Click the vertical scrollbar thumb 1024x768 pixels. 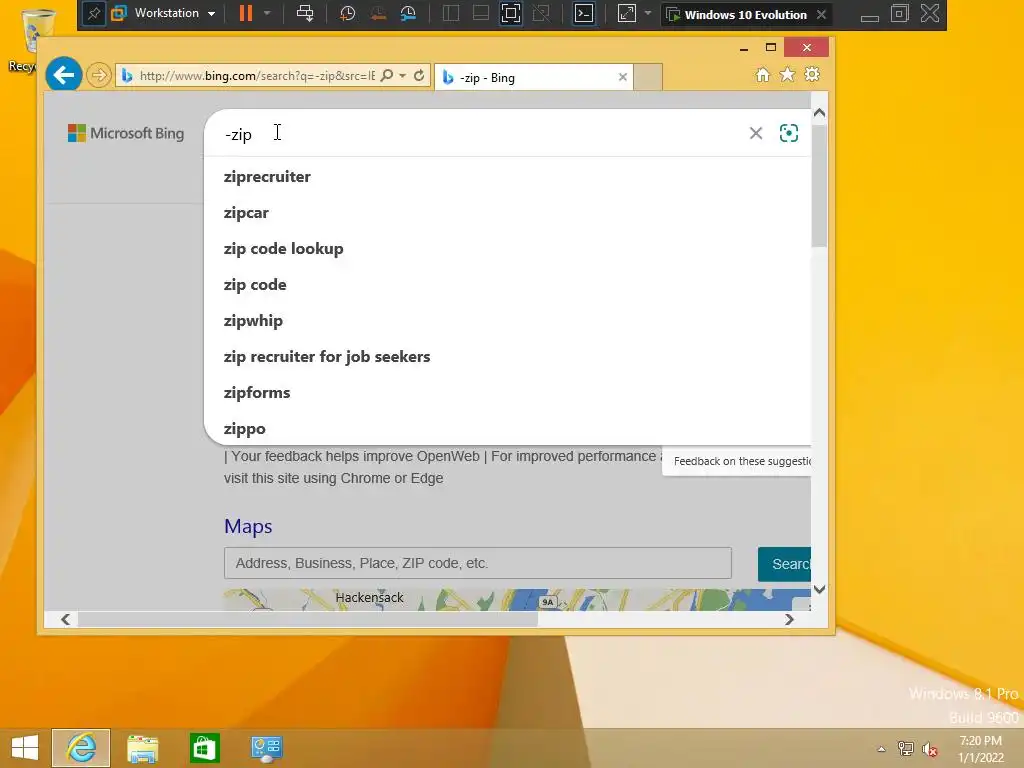coord(820,185)
